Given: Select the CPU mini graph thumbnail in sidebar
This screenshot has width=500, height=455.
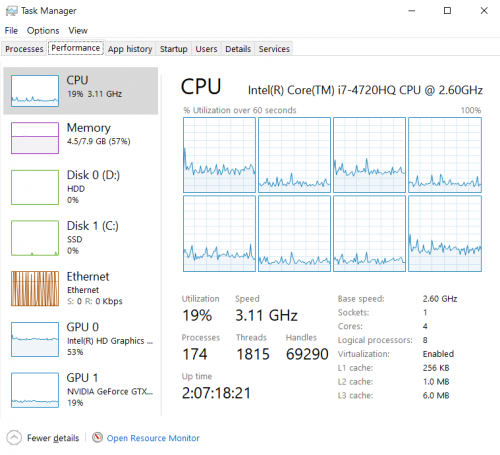Looking at the screenshot, I should point(35,91).
